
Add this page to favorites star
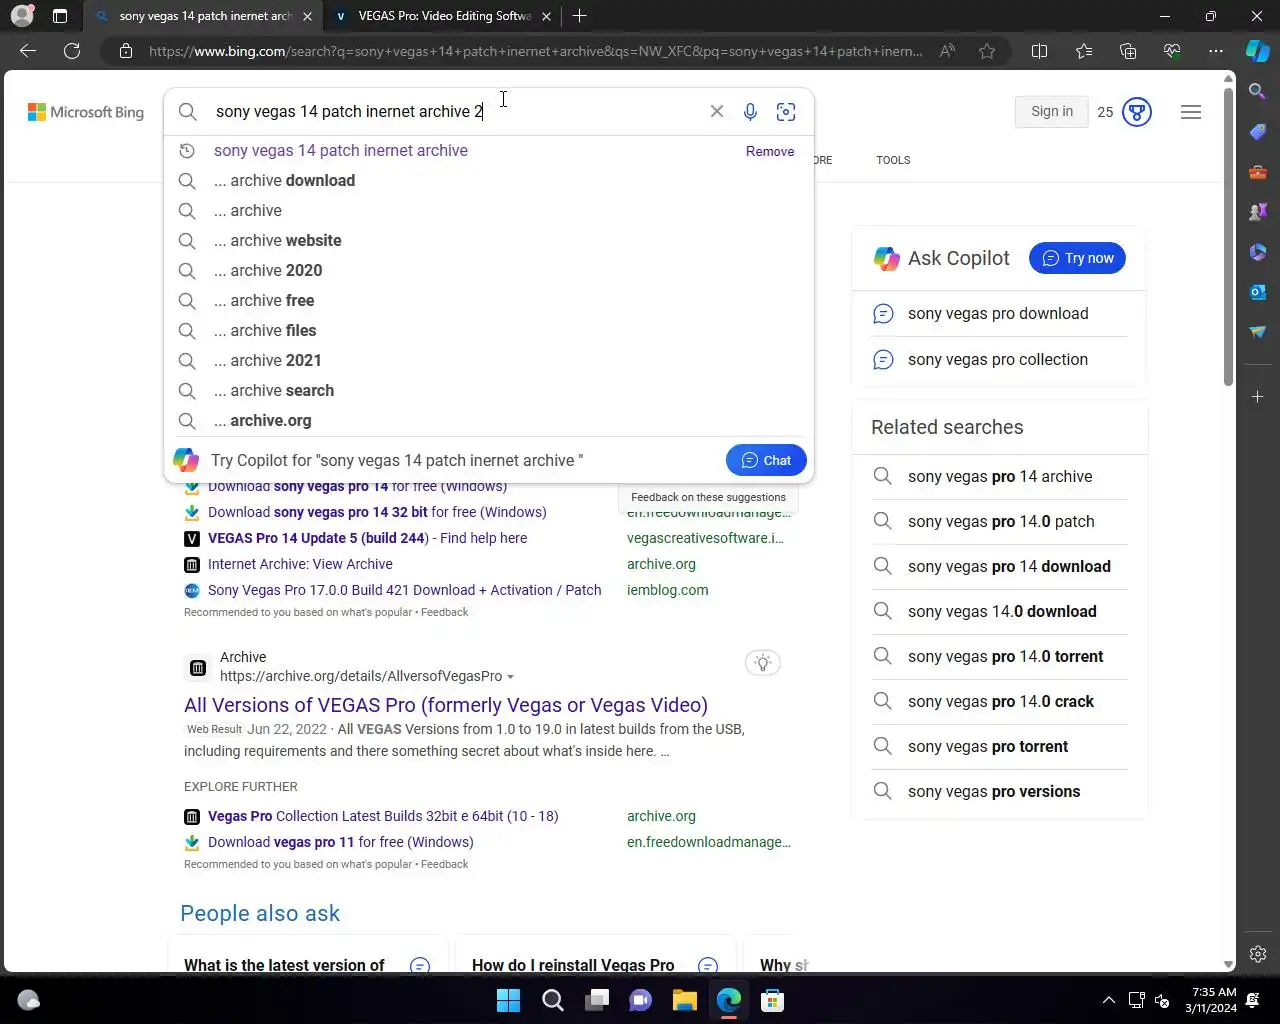click(987, 51)
